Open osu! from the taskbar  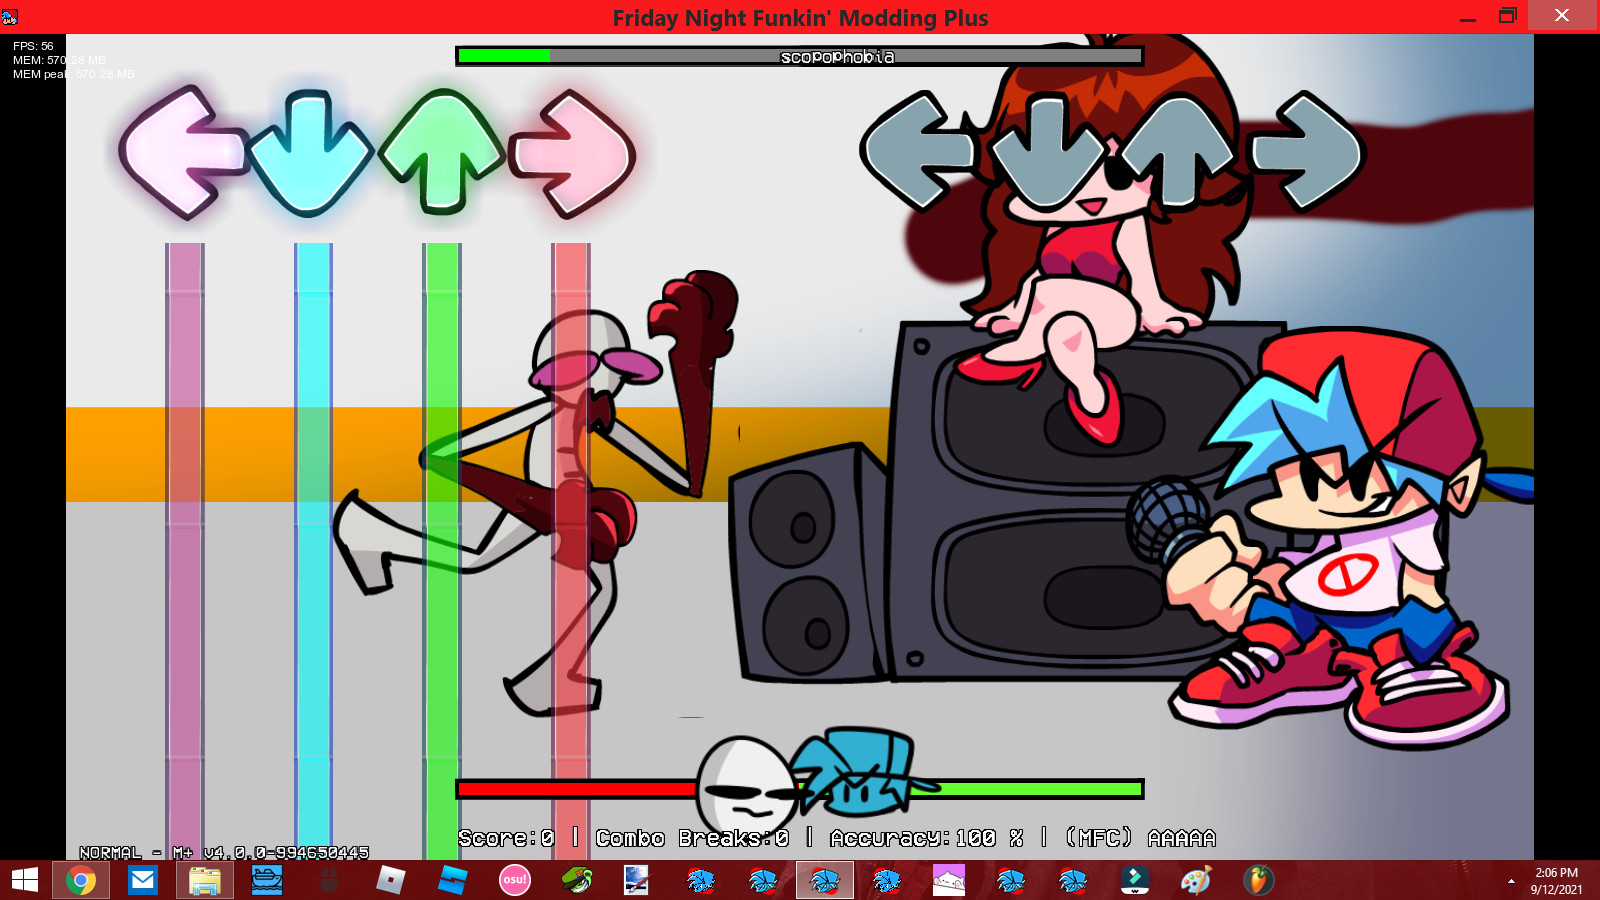click(x=515, y=880)
